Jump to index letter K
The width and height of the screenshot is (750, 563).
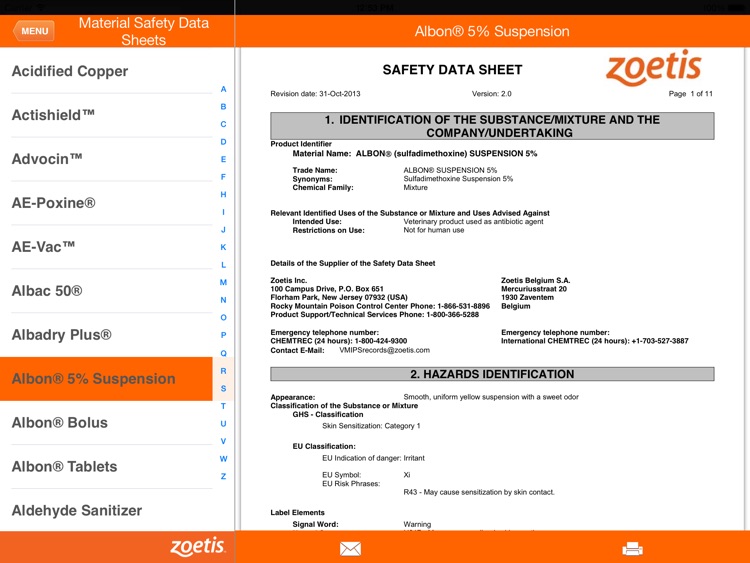[x=223, y=247]
